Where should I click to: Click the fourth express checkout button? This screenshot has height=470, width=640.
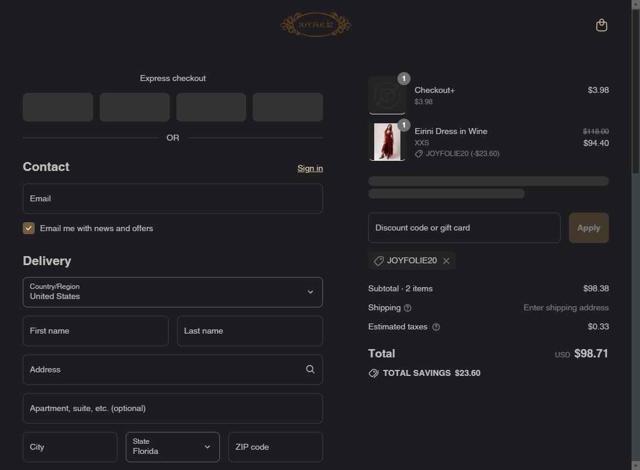click(288, 107)
